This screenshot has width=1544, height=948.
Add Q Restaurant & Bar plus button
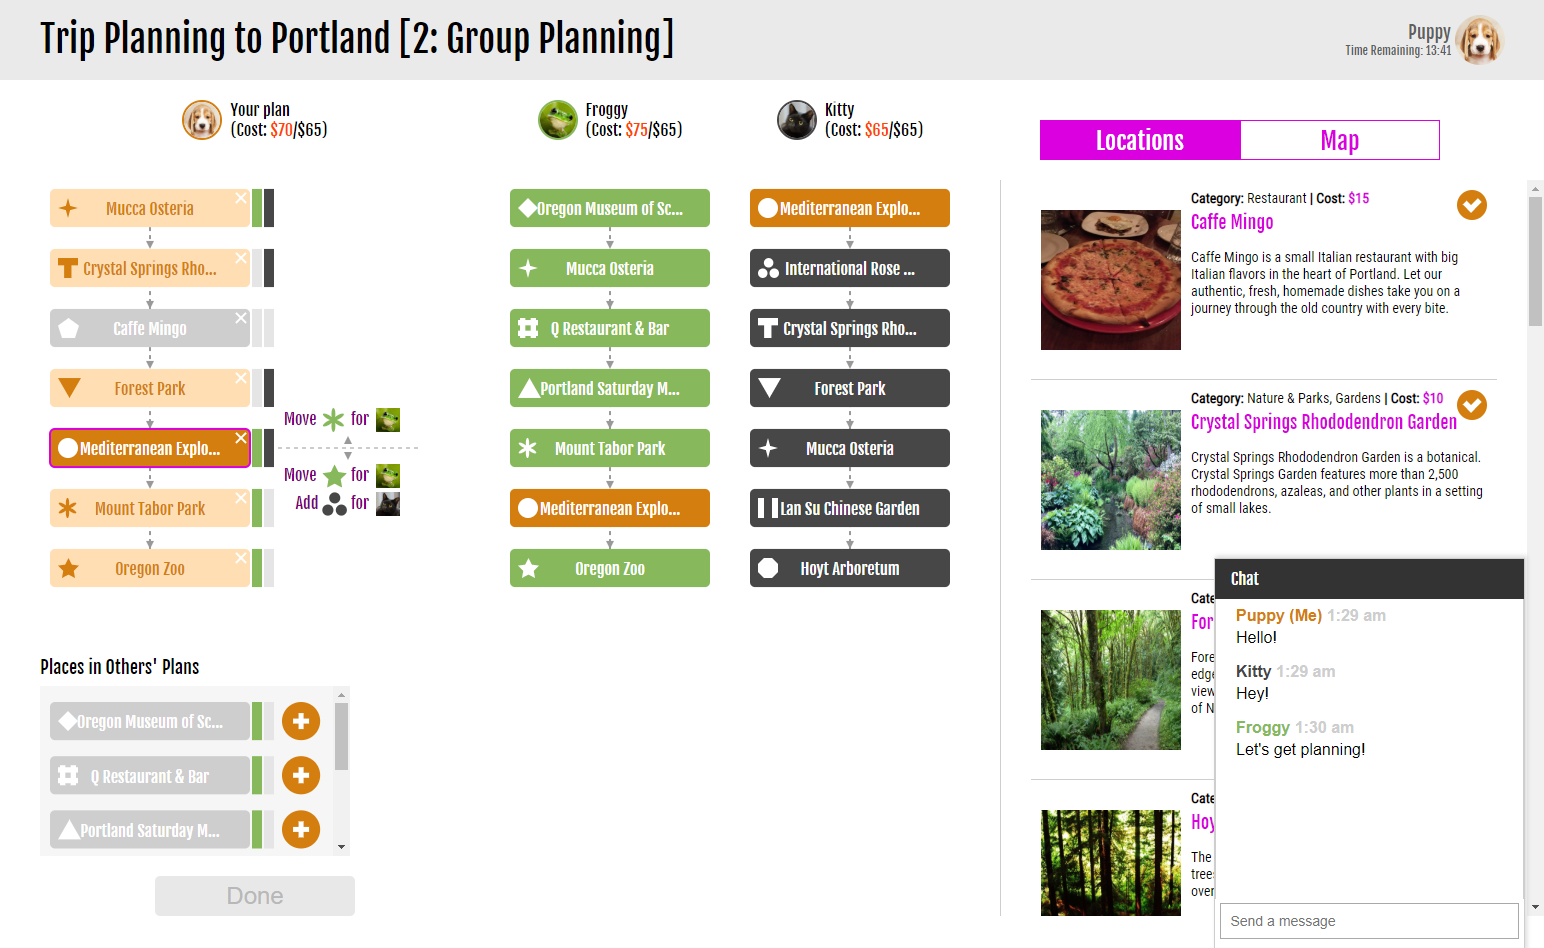click(x=301, y=775)
